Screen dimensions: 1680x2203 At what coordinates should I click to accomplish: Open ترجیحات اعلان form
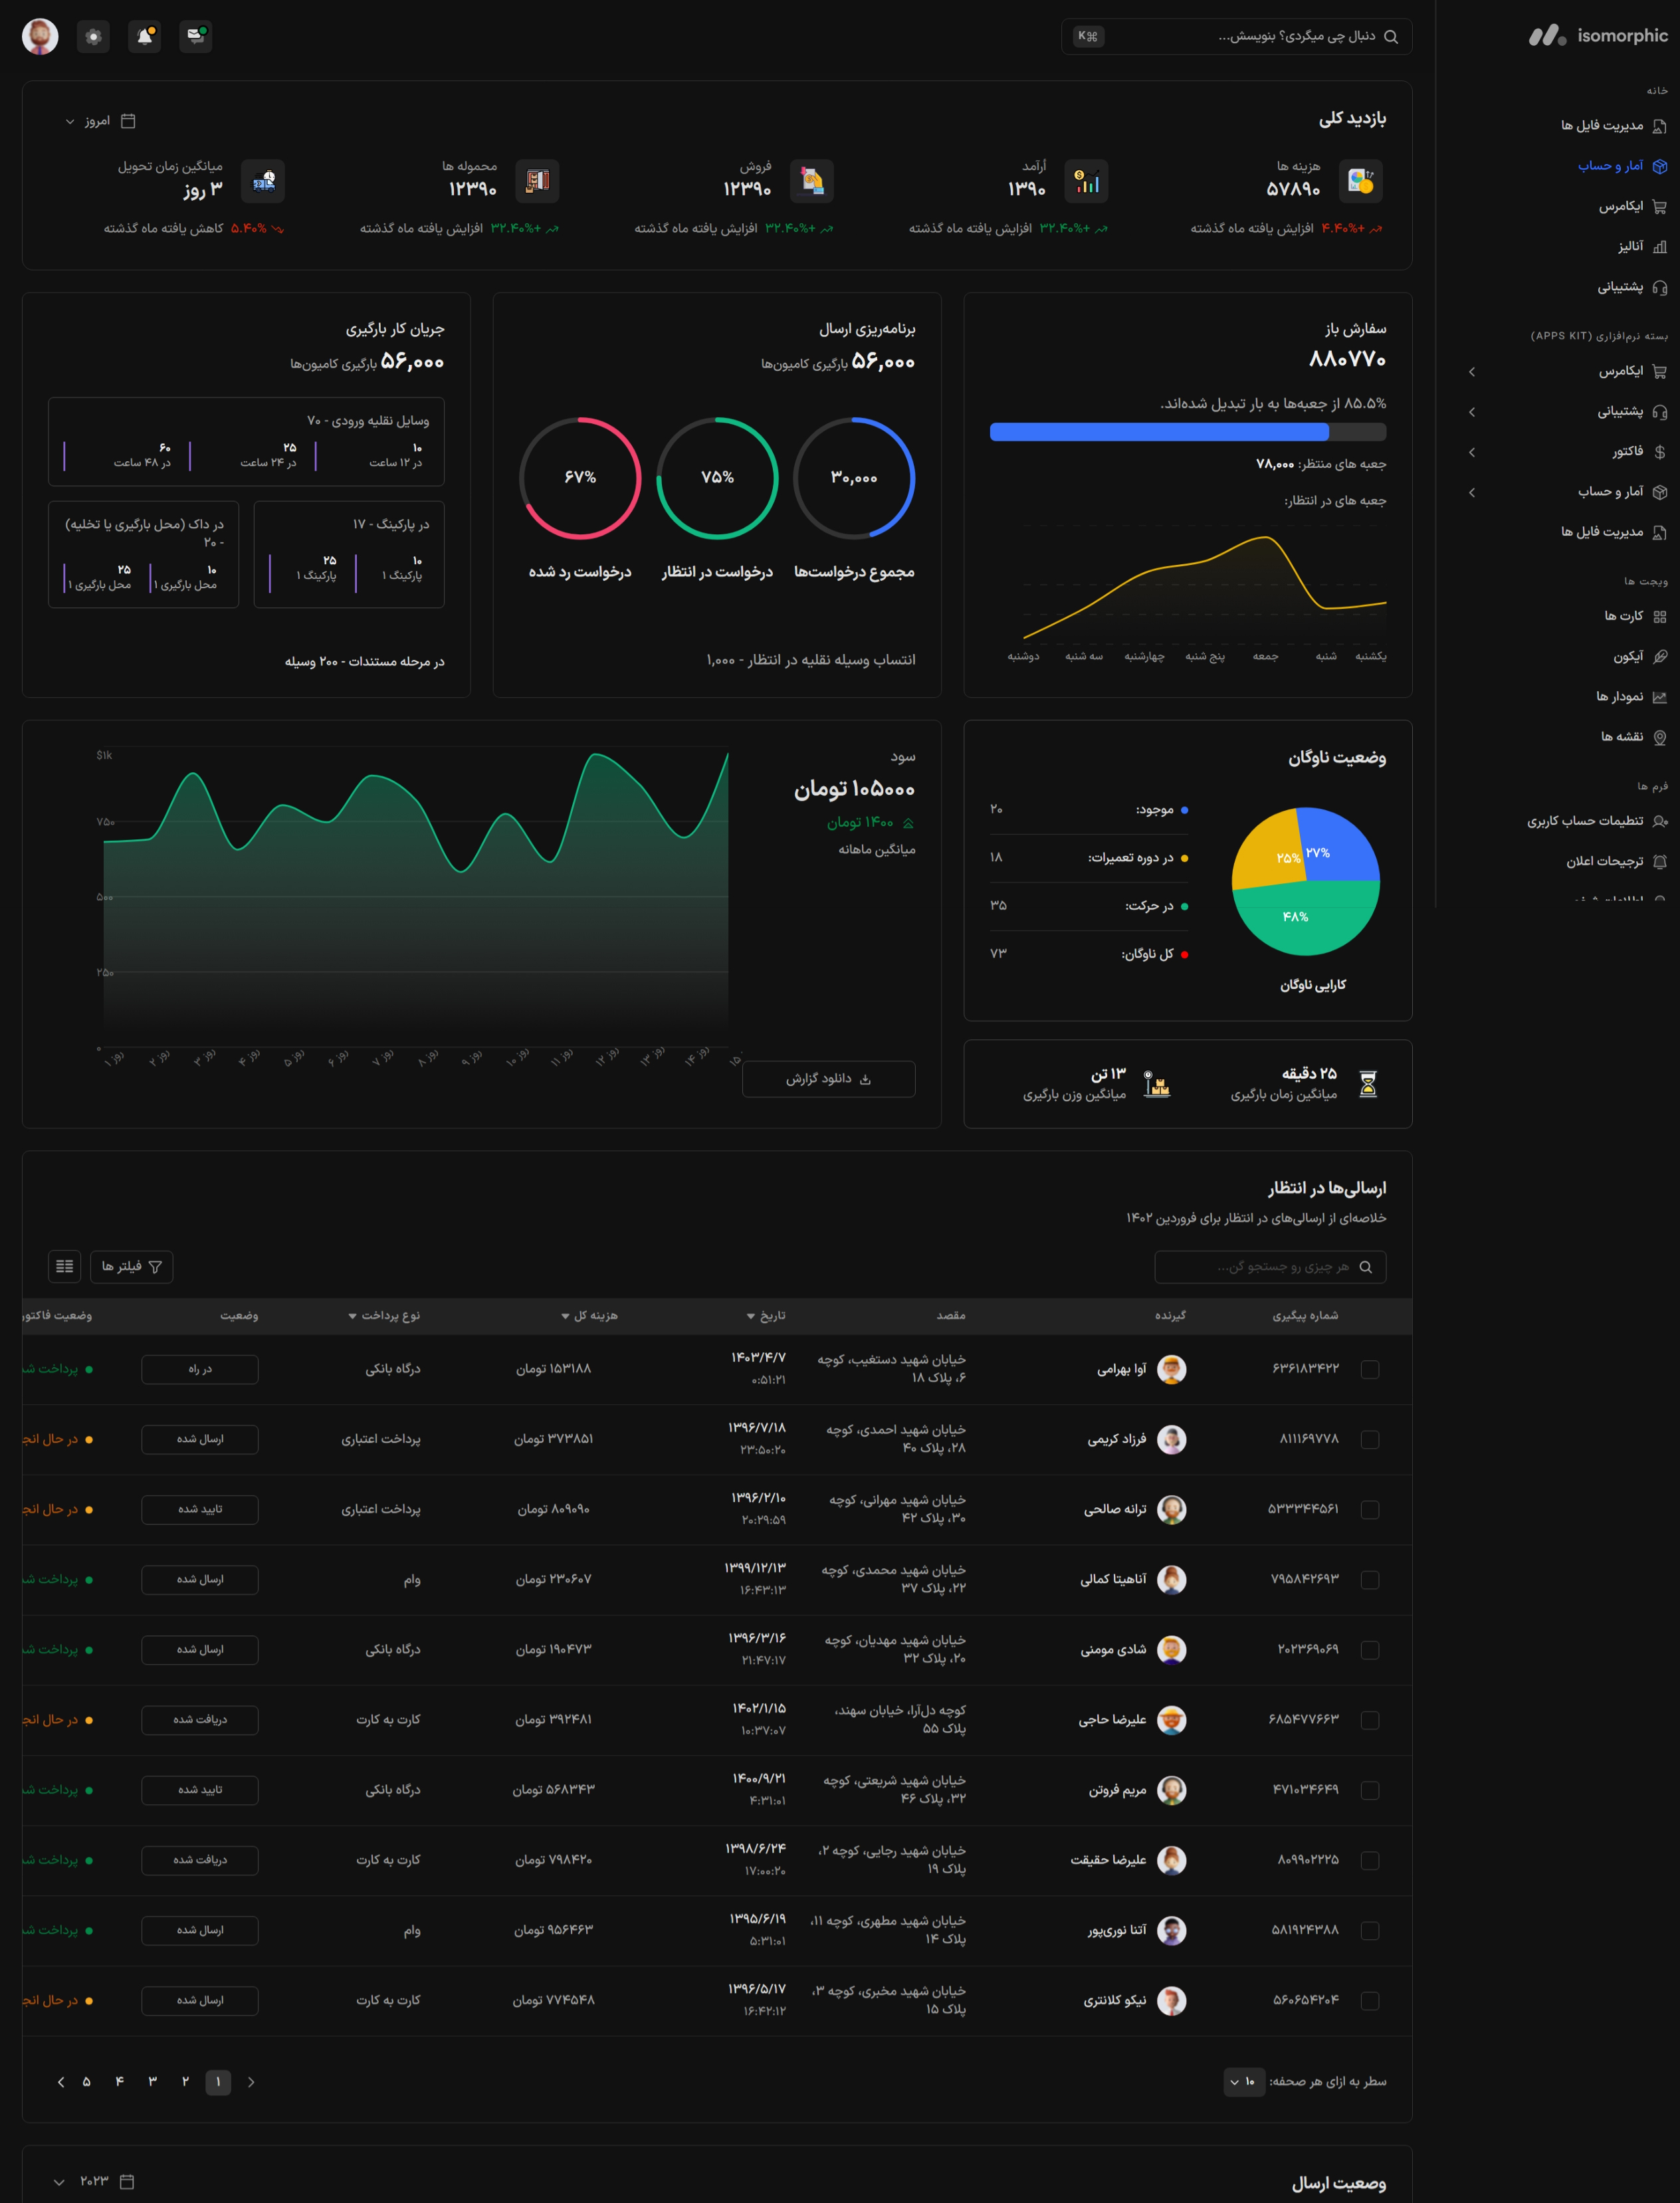click(1616, 861)
